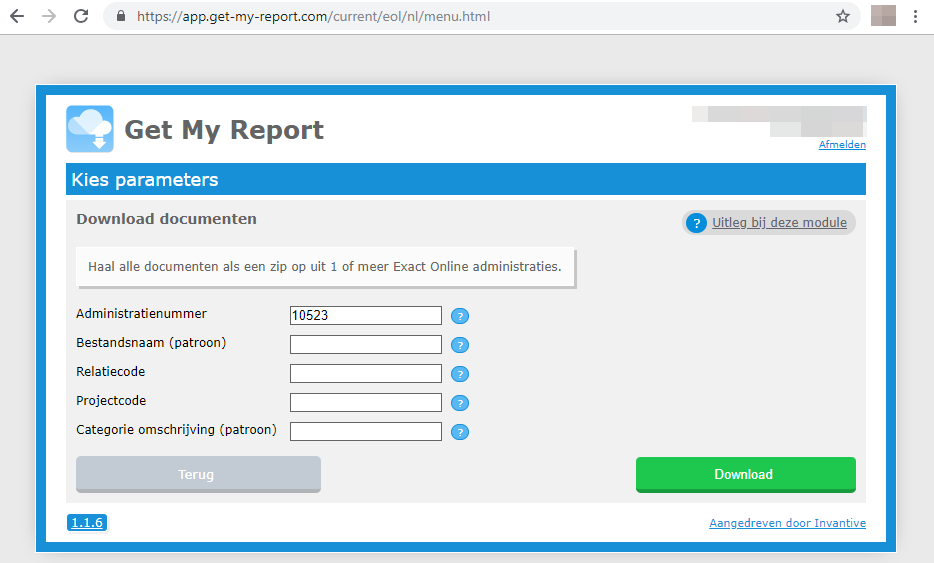Viewport: 934px width, 563px height.
Task: Click the Projectcode input field
Action: [x=366, y=402]
